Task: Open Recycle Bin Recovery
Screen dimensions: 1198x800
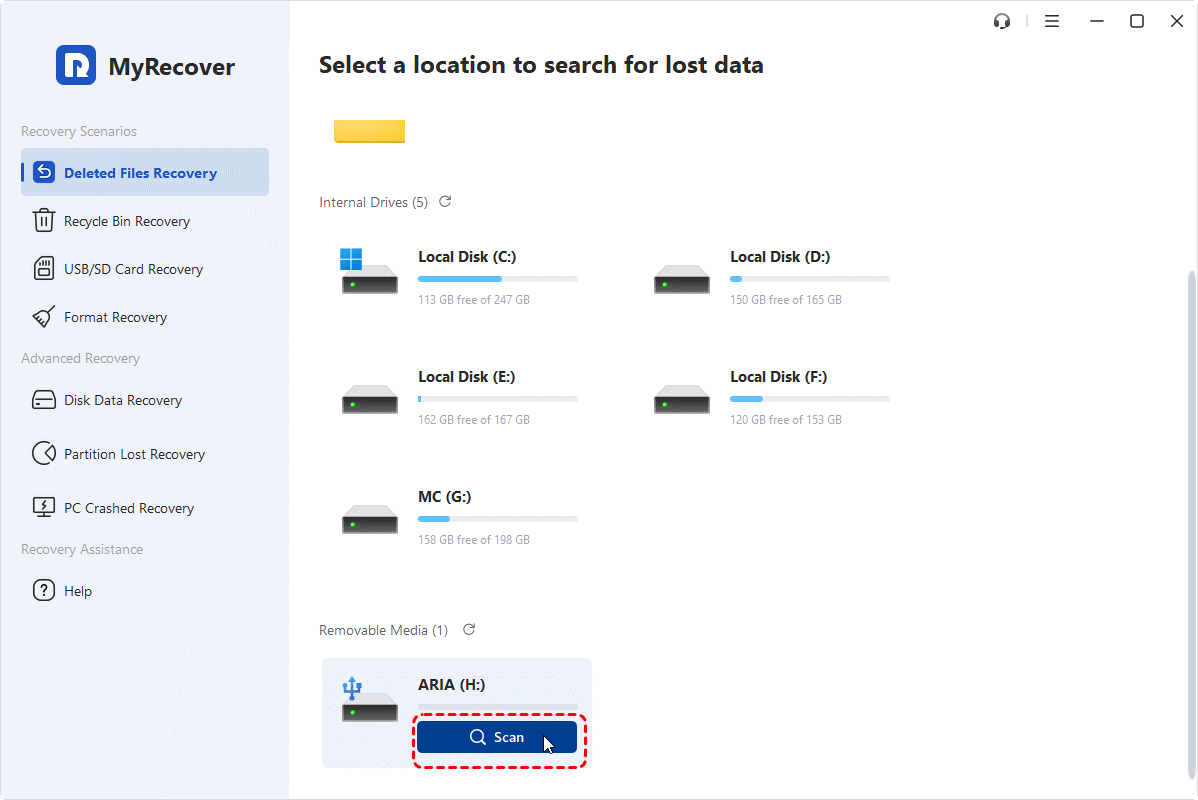Action: (x=126, y=221)
